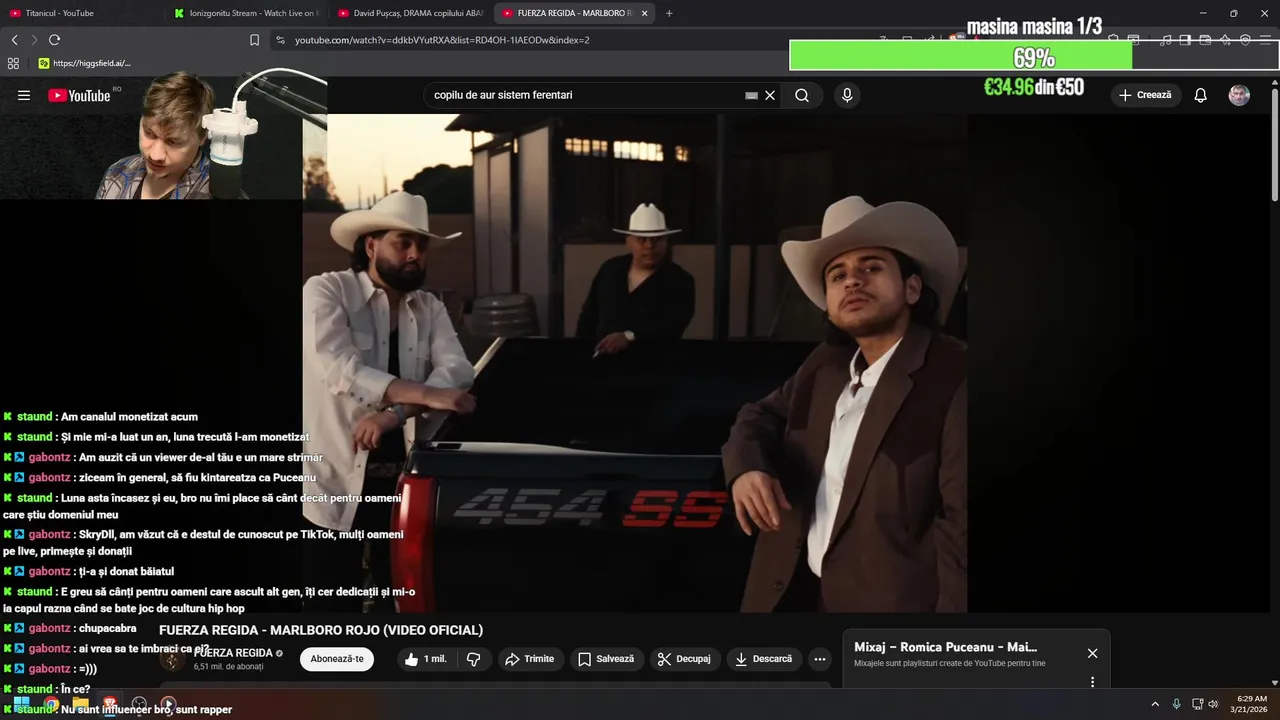Open the YouTube hamburger guide menu

point(24,95)
